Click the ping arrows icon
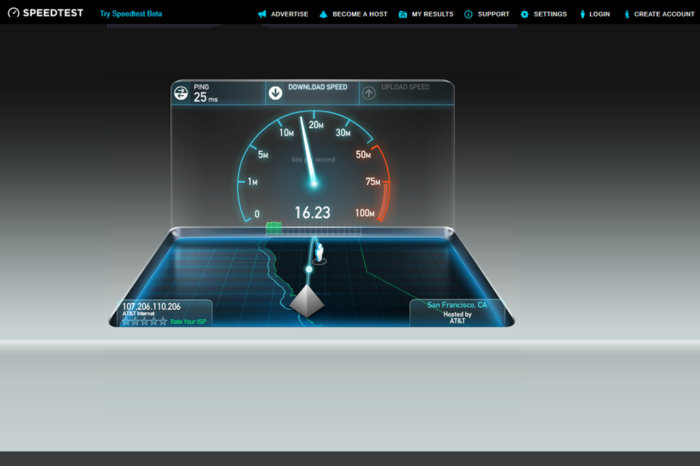The height and width of the screenshot is (466, 700). (181, 93)
